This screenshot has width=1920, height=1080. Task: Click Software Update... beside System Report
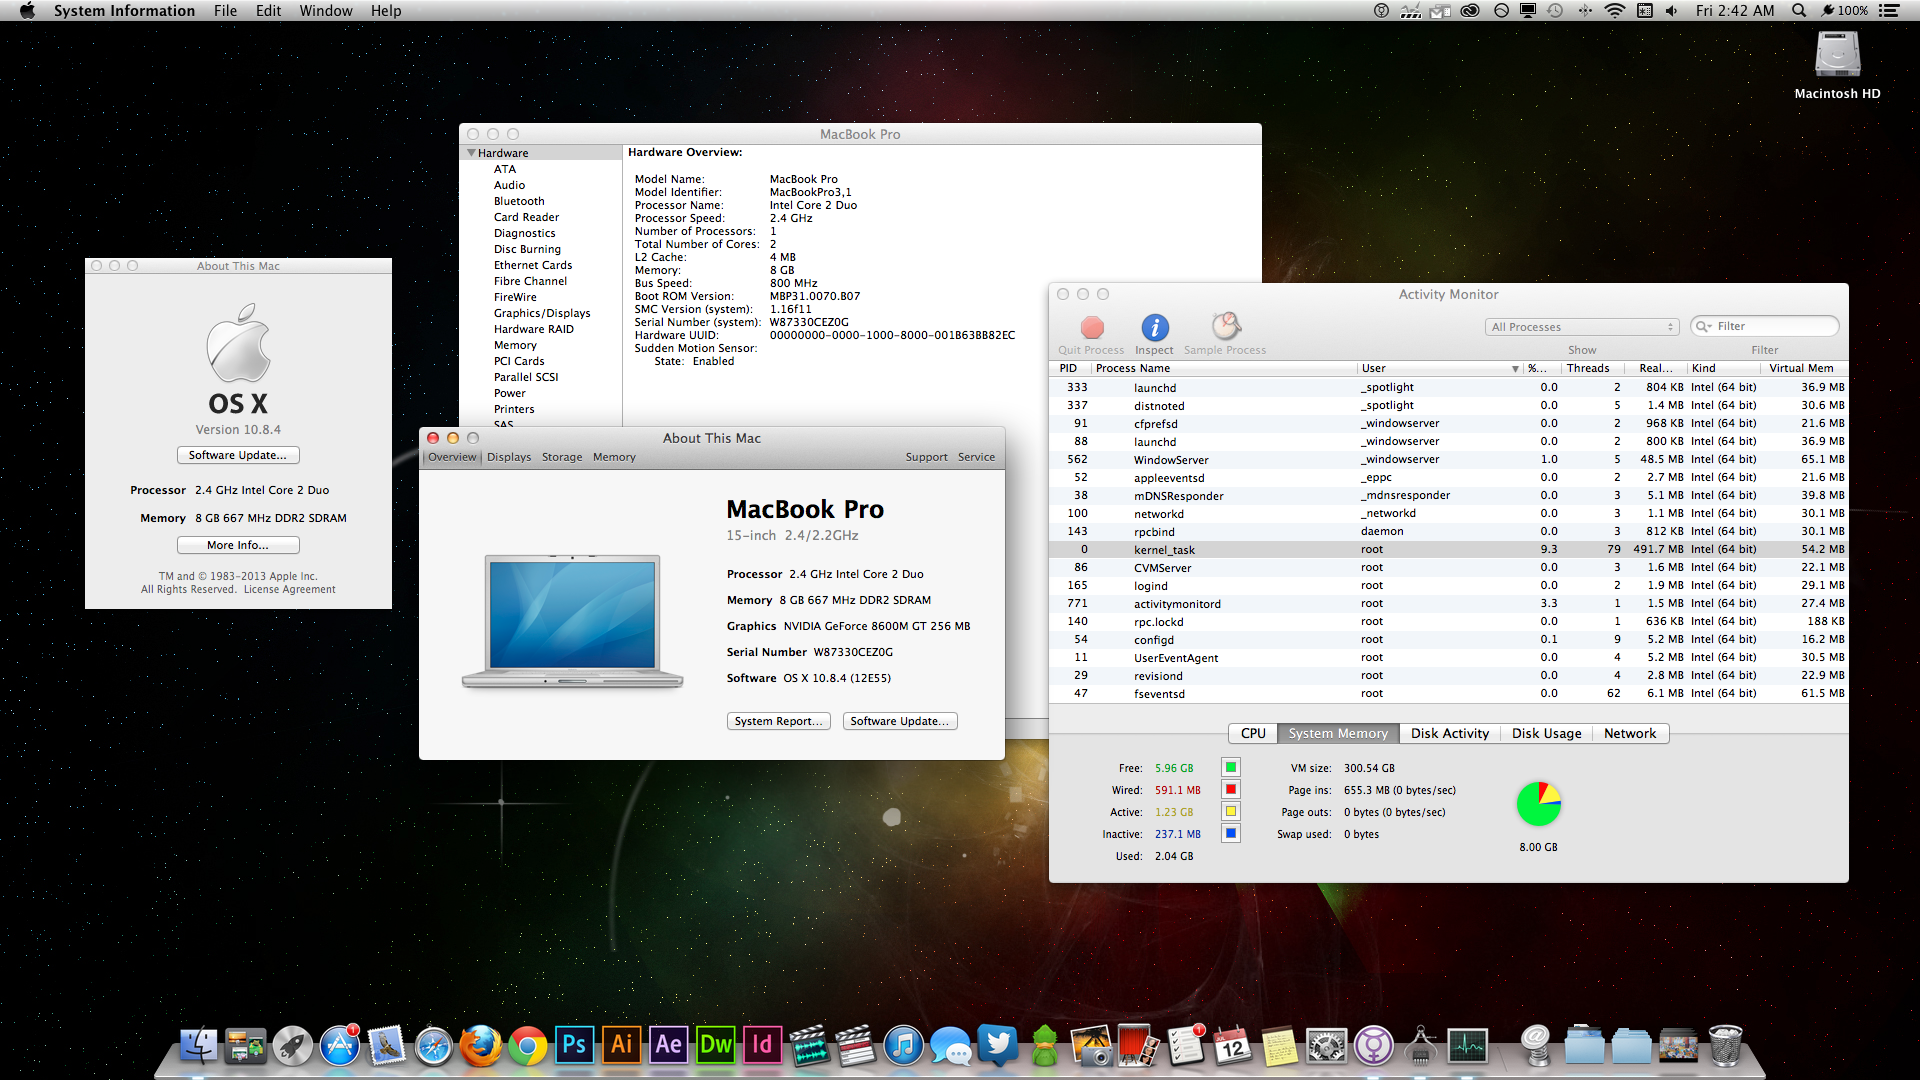(900, 721)
